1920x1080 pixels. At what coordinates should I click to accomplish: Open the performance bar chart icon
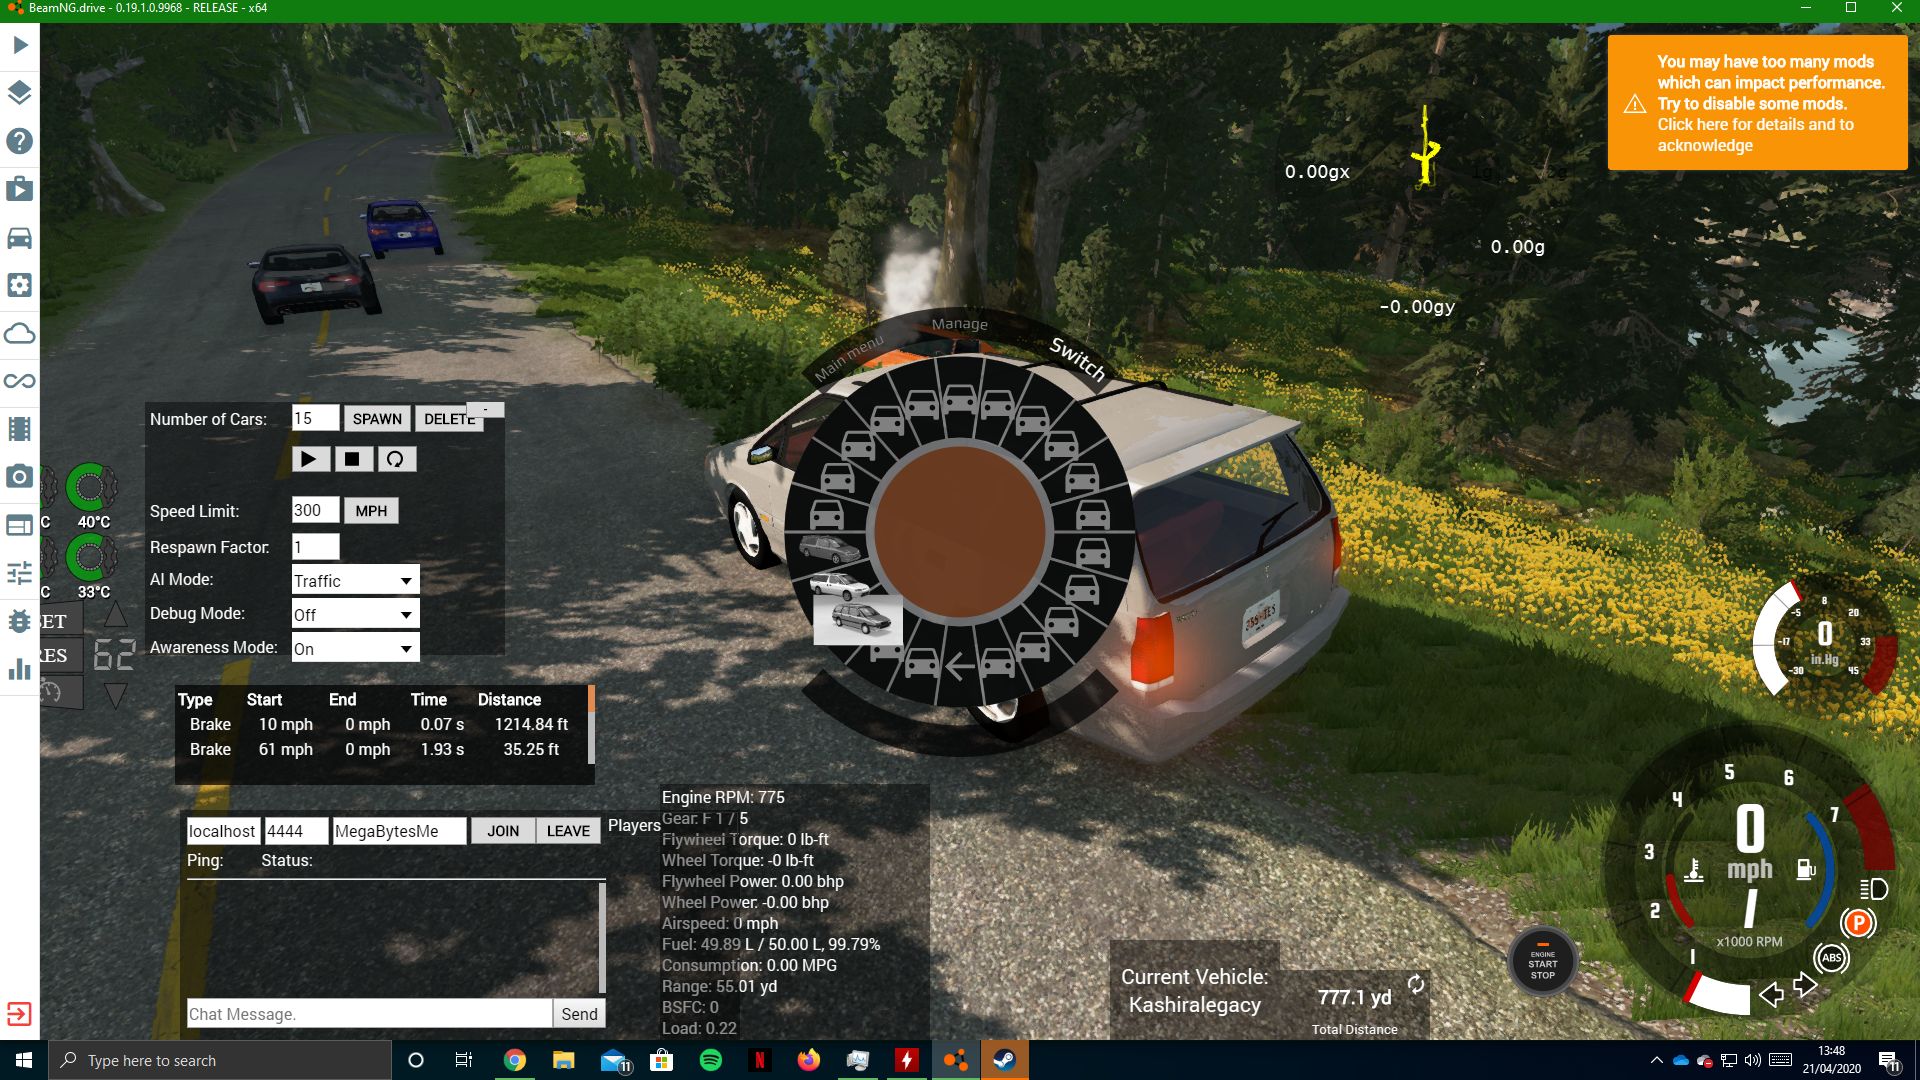point(18,668)
